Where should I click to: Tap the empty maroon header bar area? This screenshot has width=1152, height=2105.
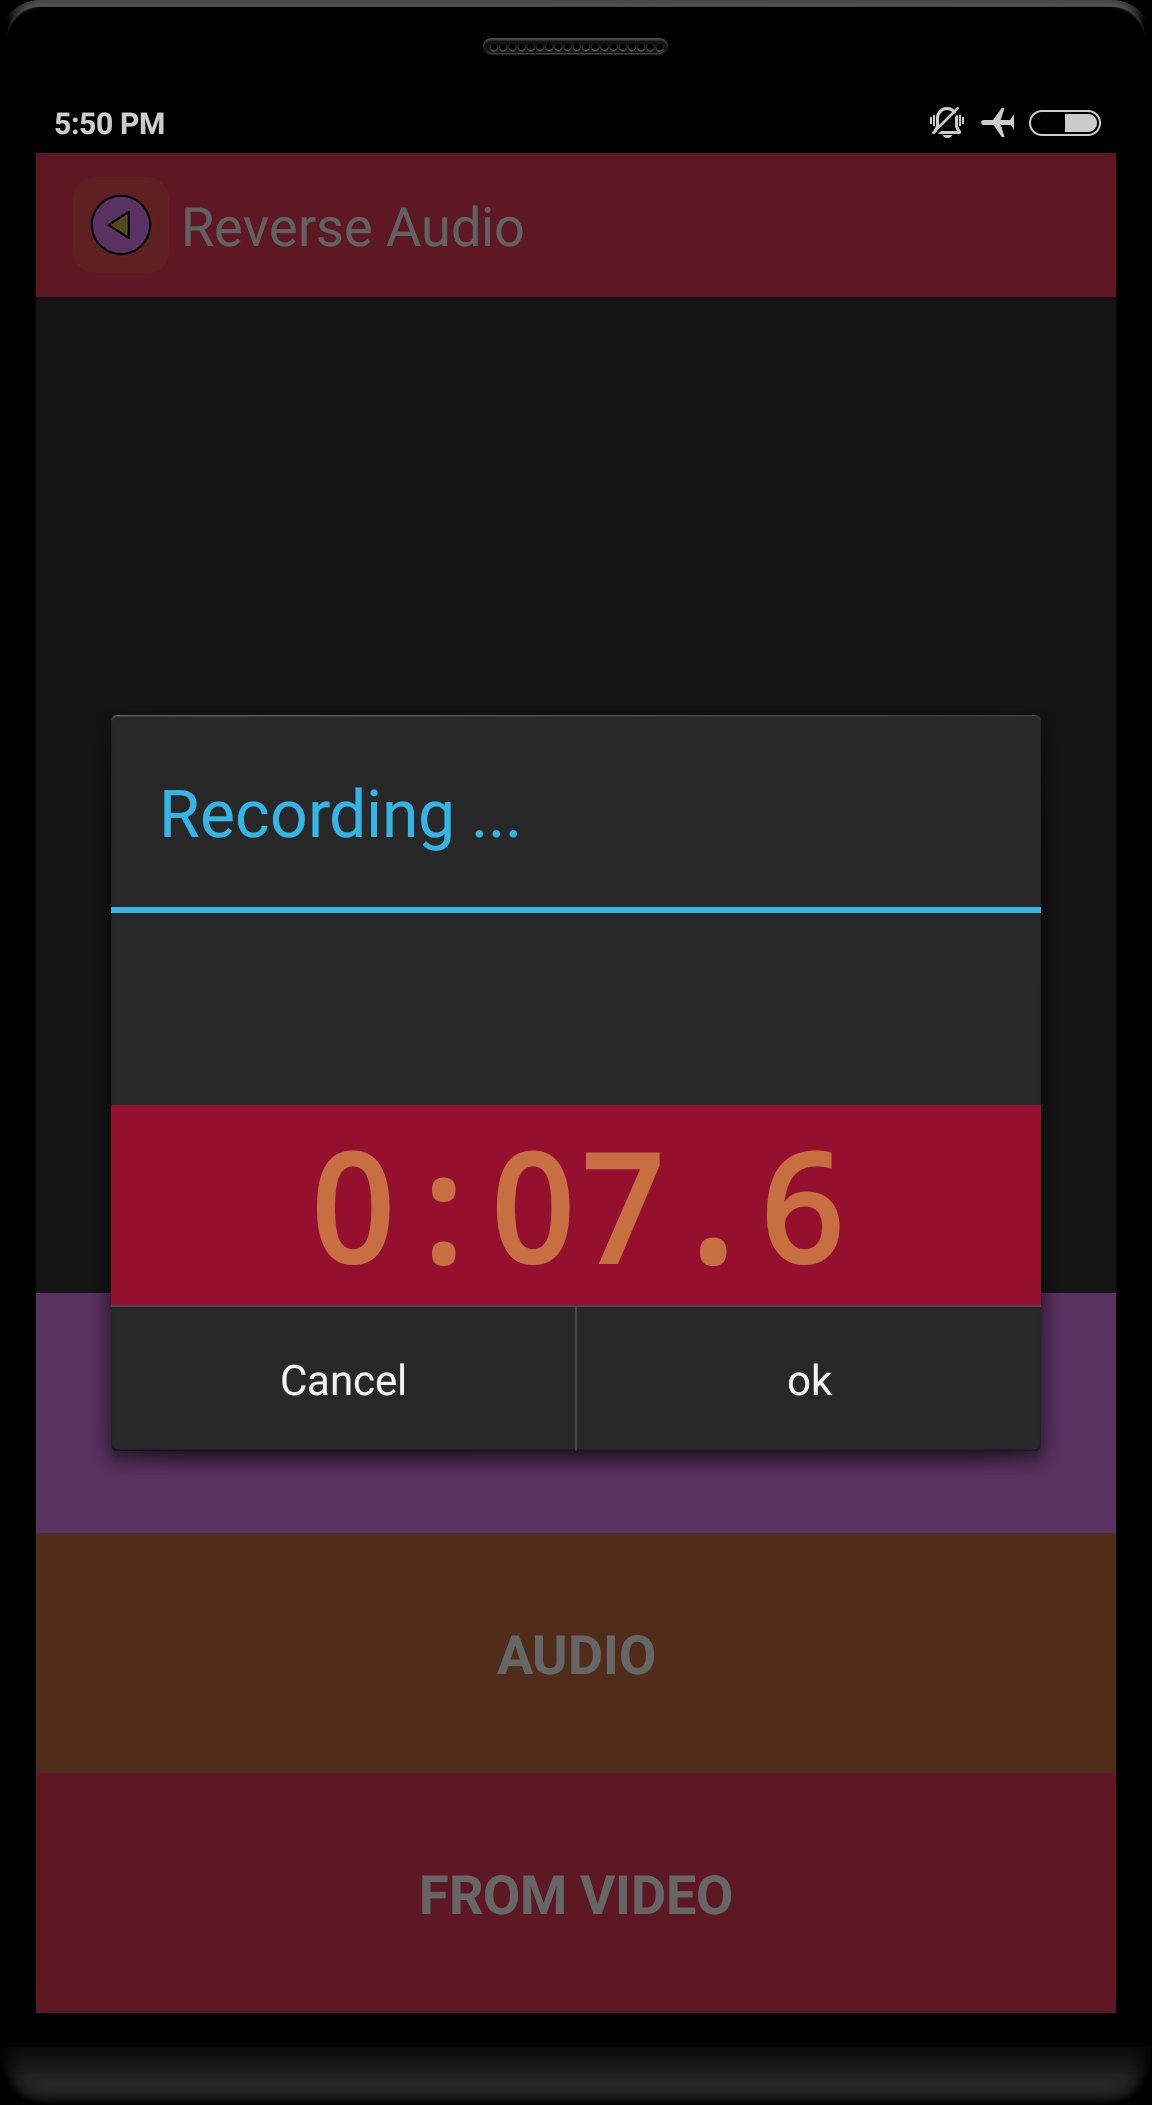[x=820, y=225]
